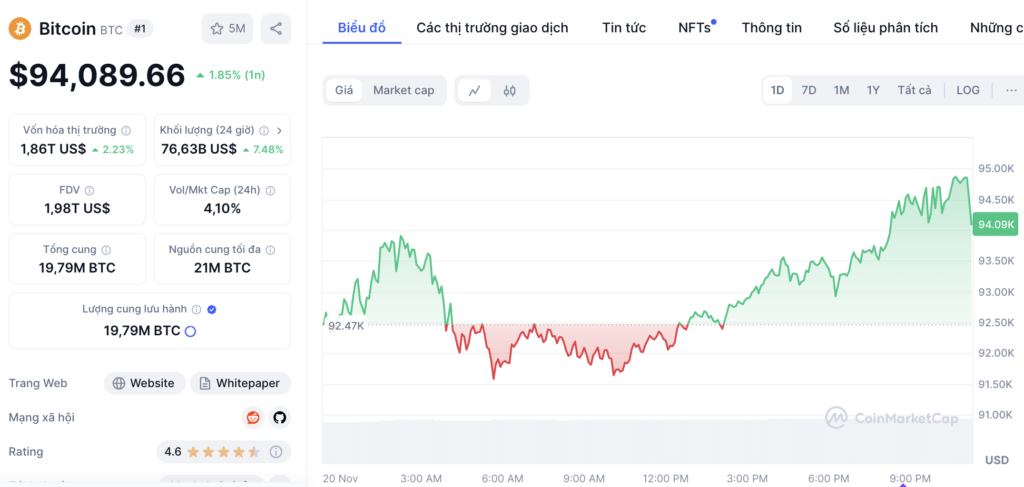Open info icon beside Vốn hóa thị trường
Image resolution: width=1024 pixels, height=487 pixels.
tap(127, 131)
